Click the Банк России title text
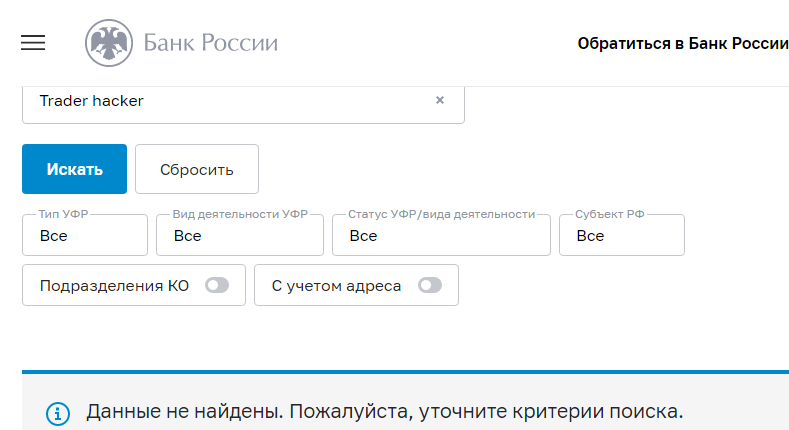Viewport: 789px width, 430px height. tap(210, 43)
